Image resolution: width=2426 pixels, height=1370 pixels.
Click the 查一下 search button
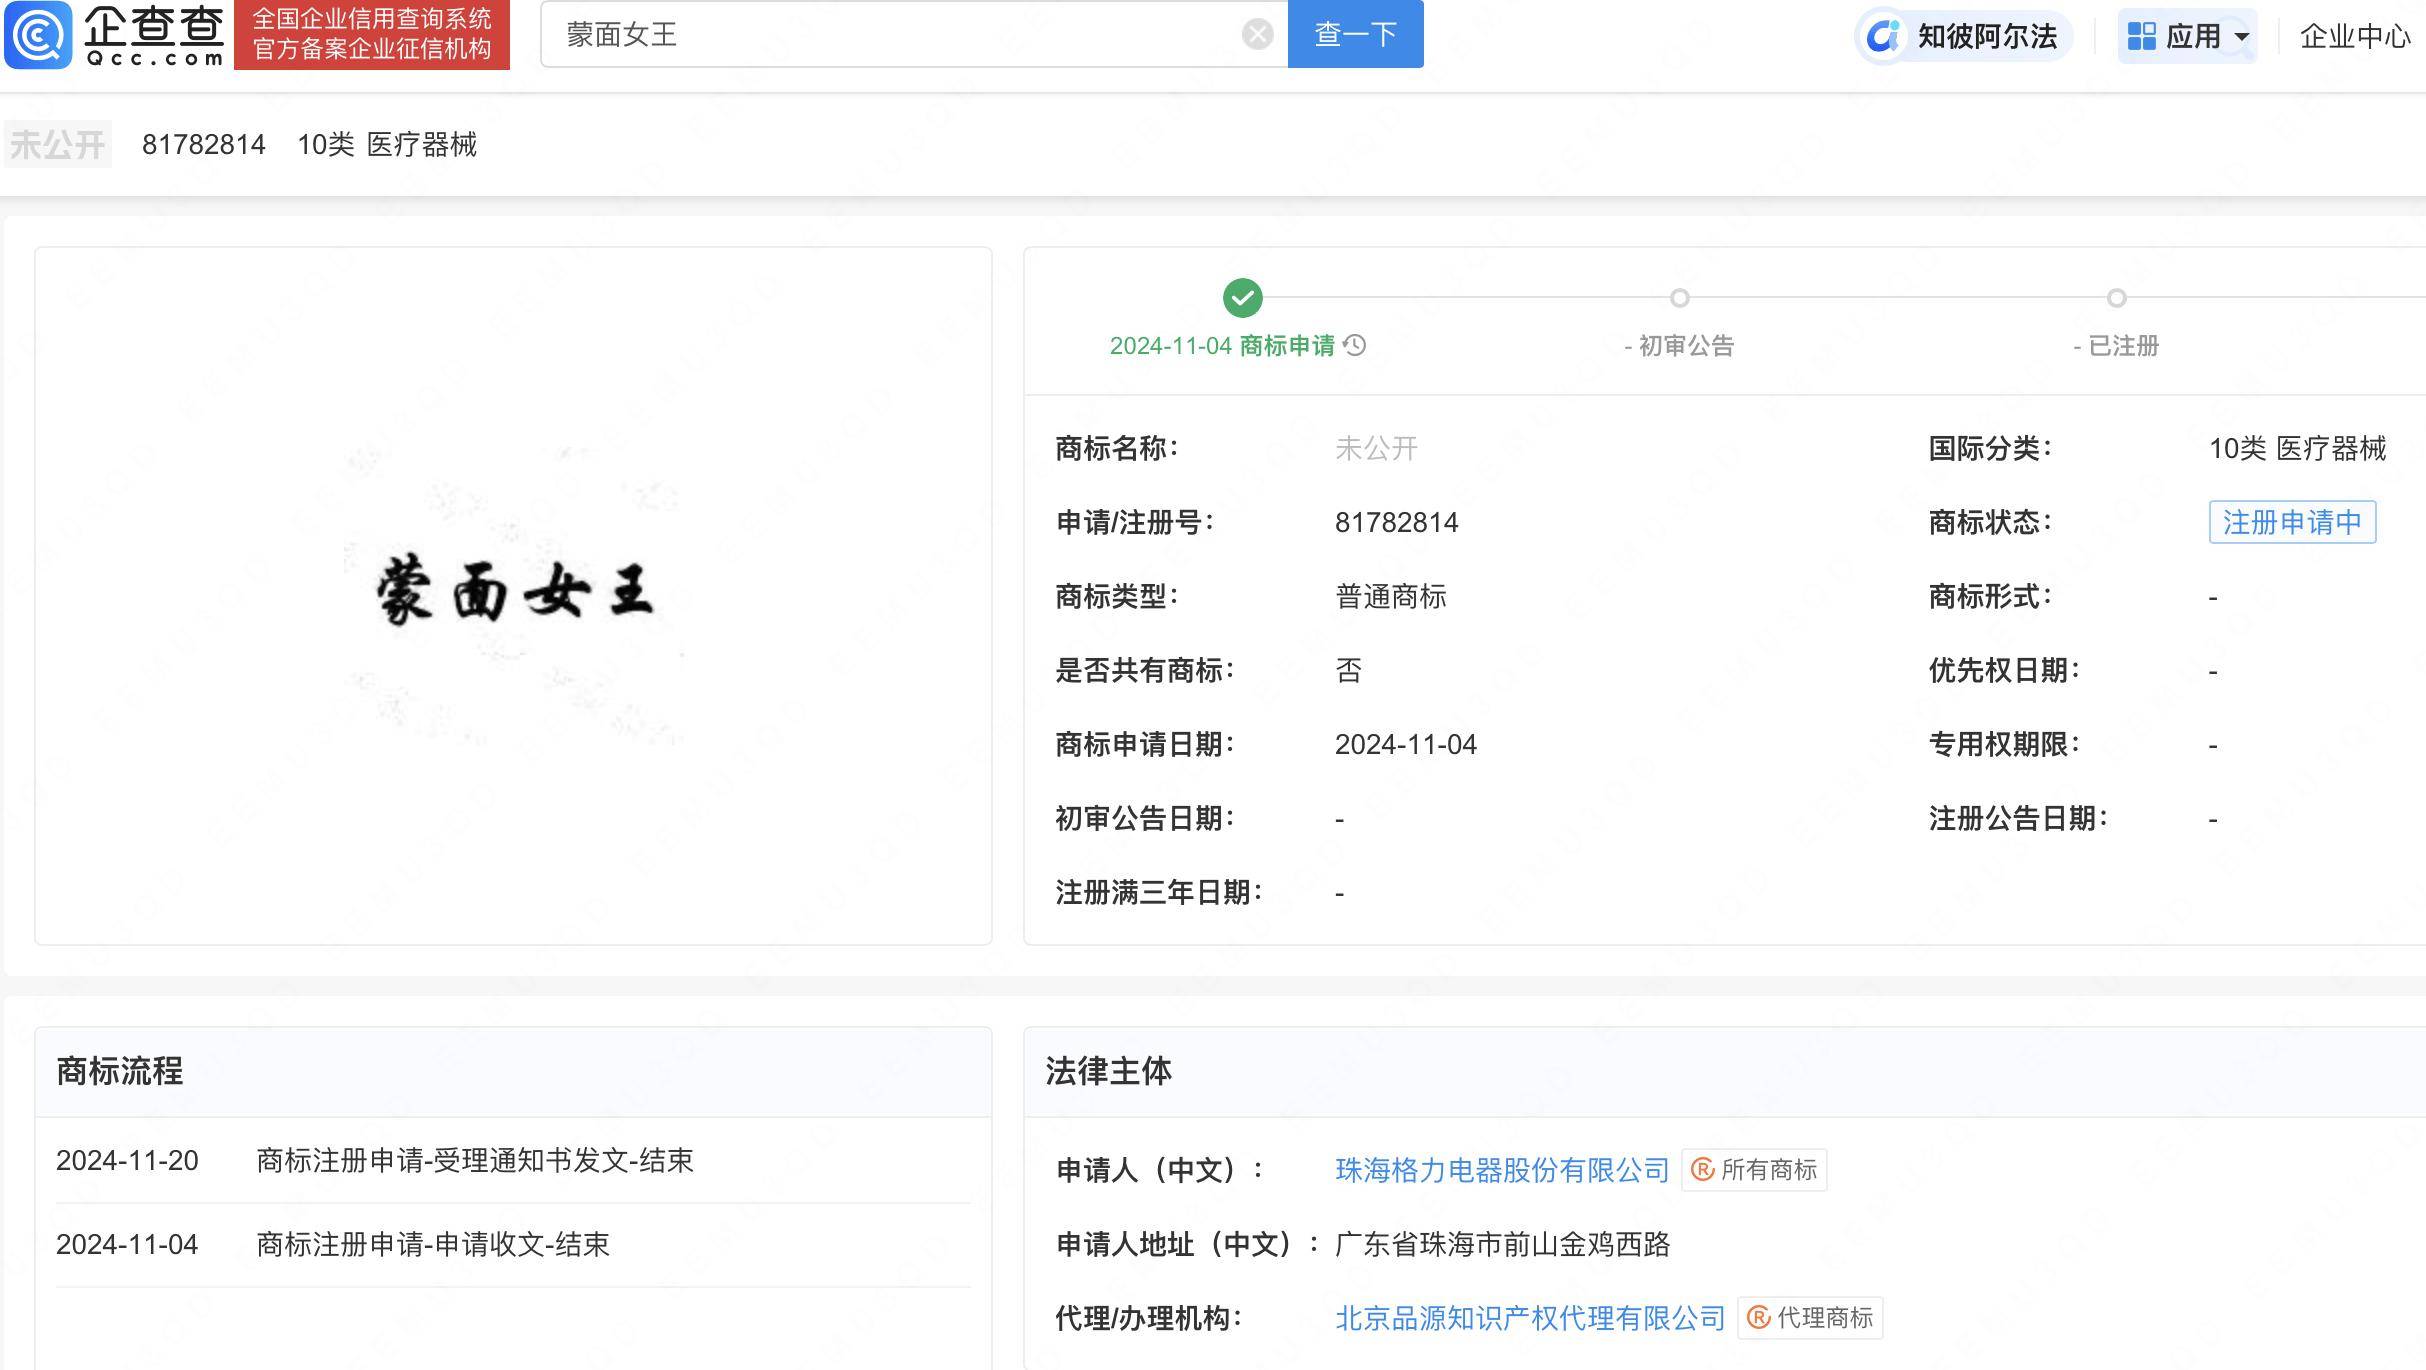pos(1355,34)
